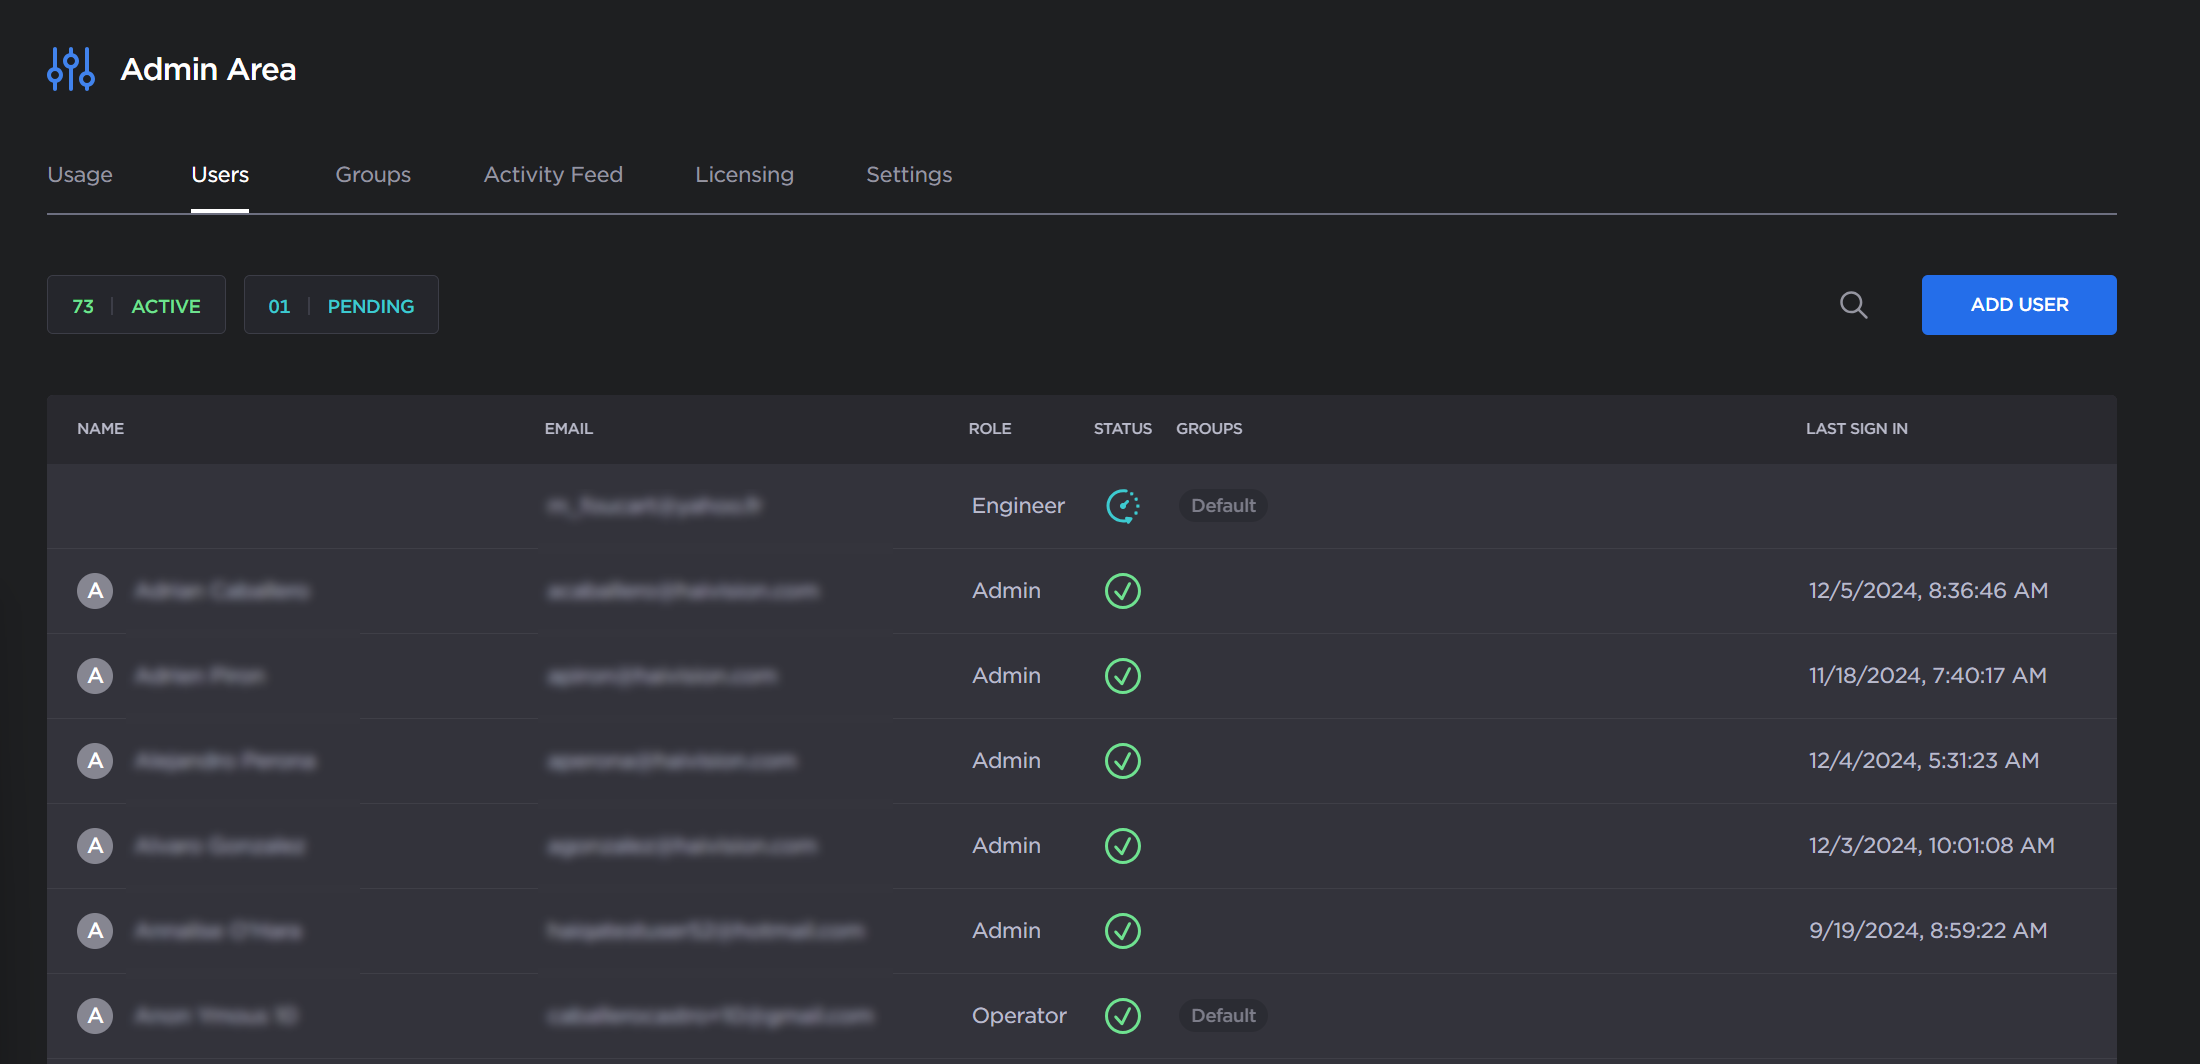The image size is (2200, 1064).
Task: Open the Settings tab
Action: (908, 174)
